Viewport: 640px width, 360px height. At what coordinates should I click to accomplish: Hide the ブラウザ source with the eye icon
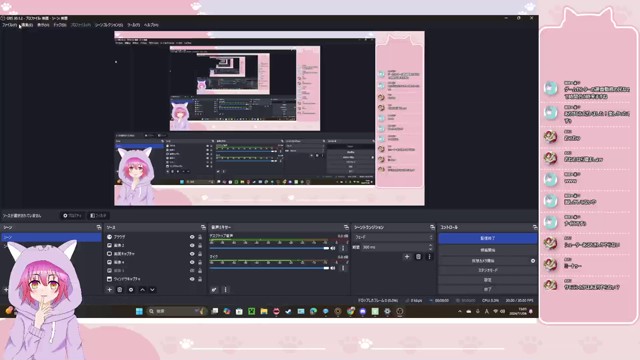[192, 237]
